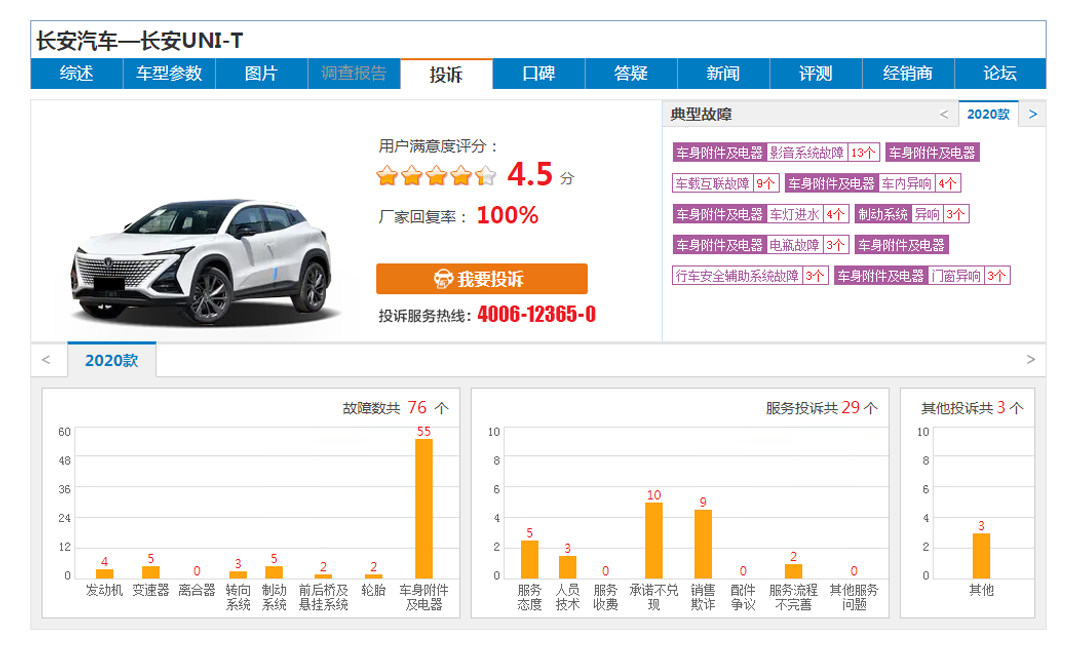Click left arrow beside lower 2020款 tab

[x=46, y=360]
